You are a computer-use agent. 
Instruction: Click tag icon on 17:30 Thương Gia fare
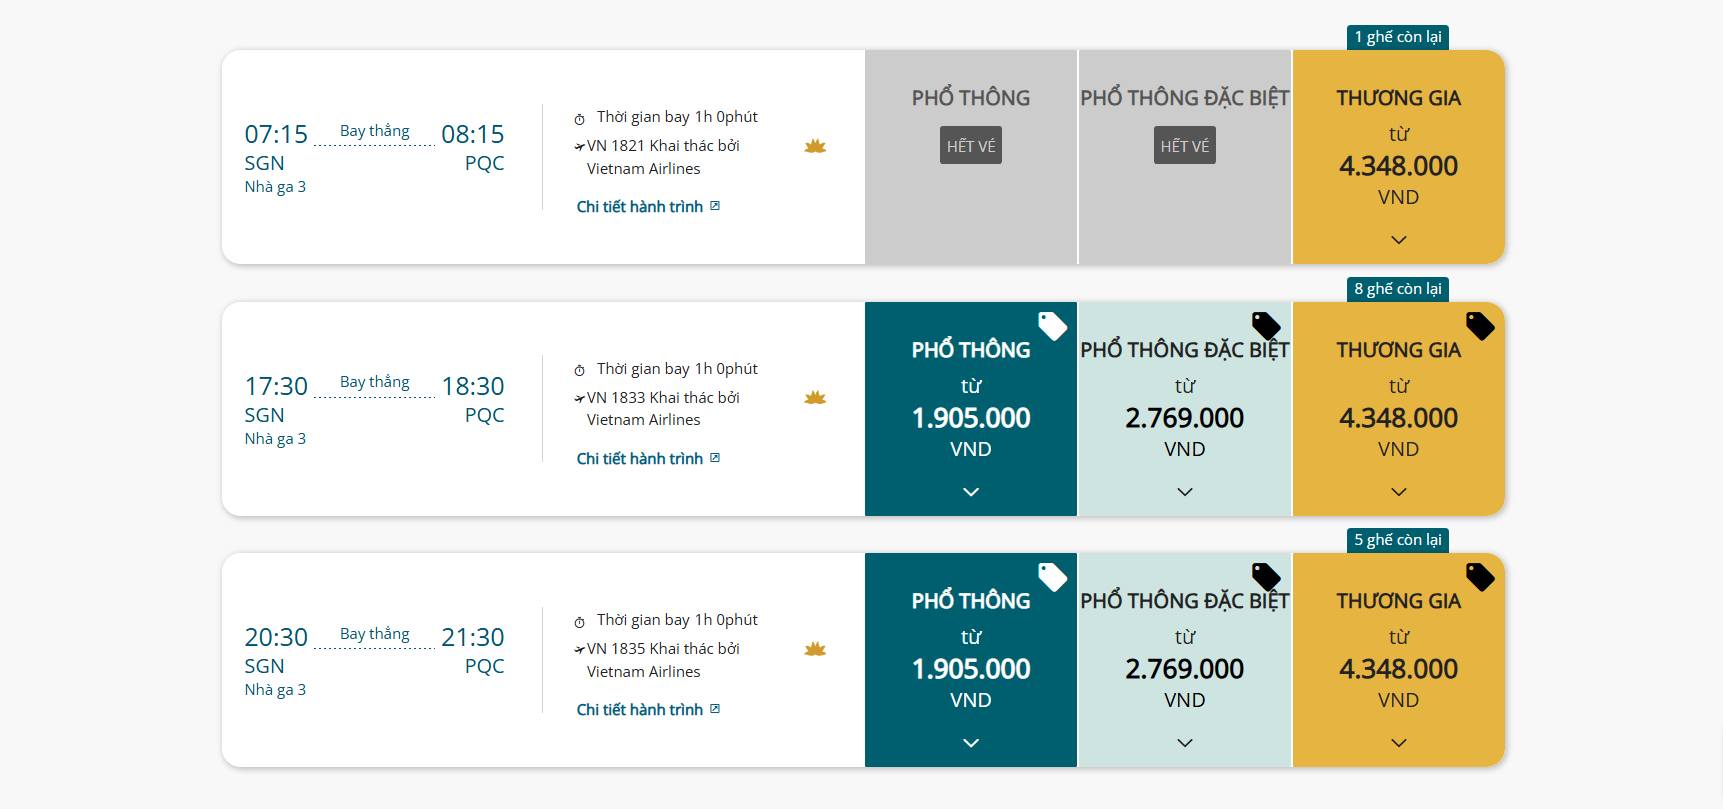pos(1480,326)
